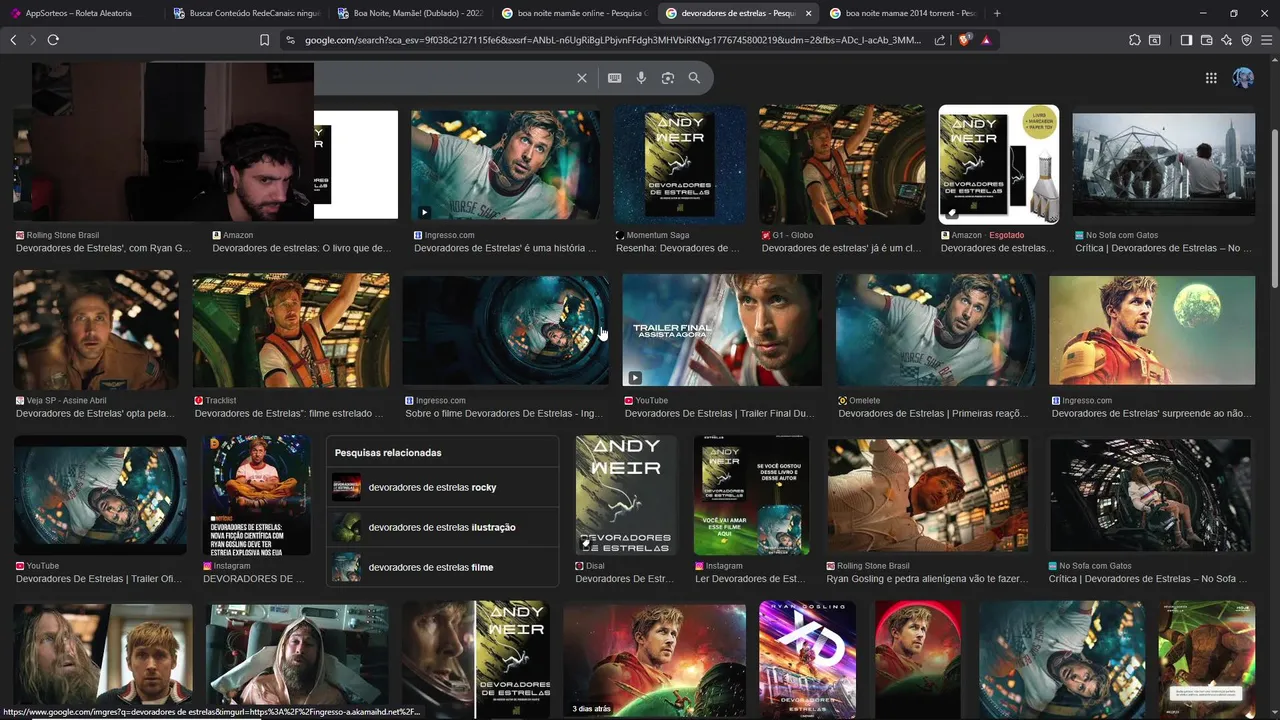This screenshot has width=1280, height=720.
Task: Open the share icon in address bar
Action: [x=940, y=40]
